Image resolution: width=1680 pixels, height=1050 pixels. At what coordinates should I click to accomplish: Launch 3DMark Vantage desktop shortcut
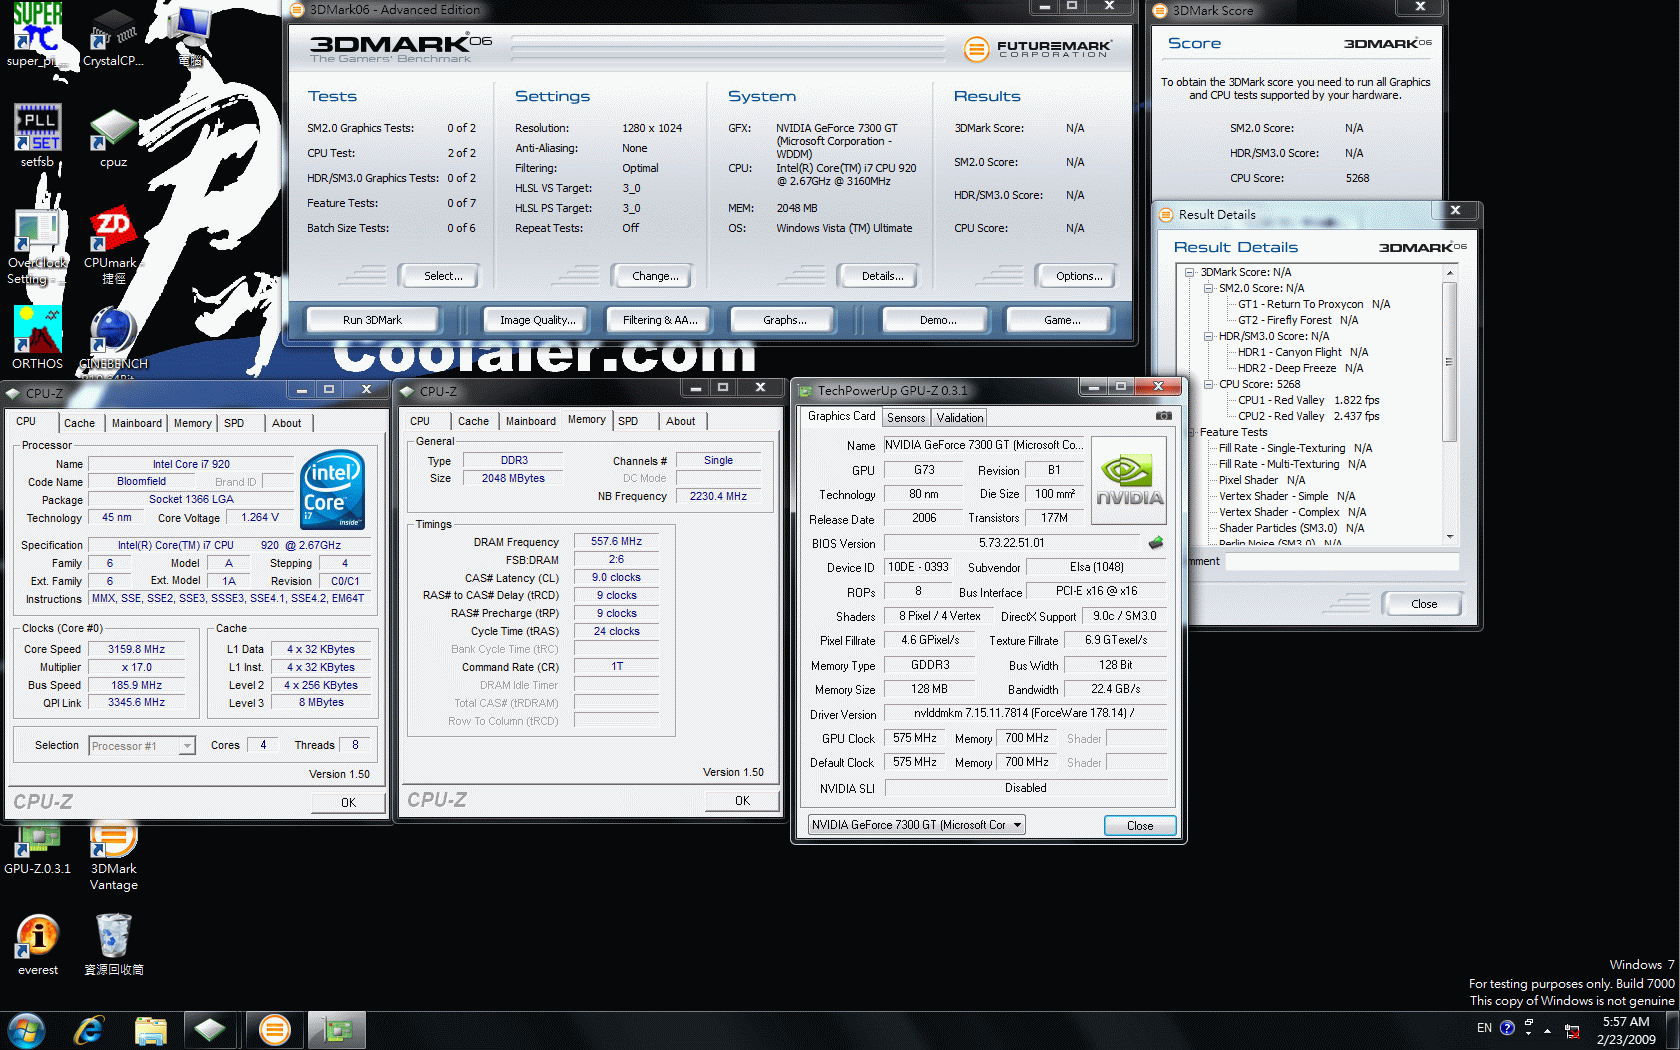[x=113, y=856]
